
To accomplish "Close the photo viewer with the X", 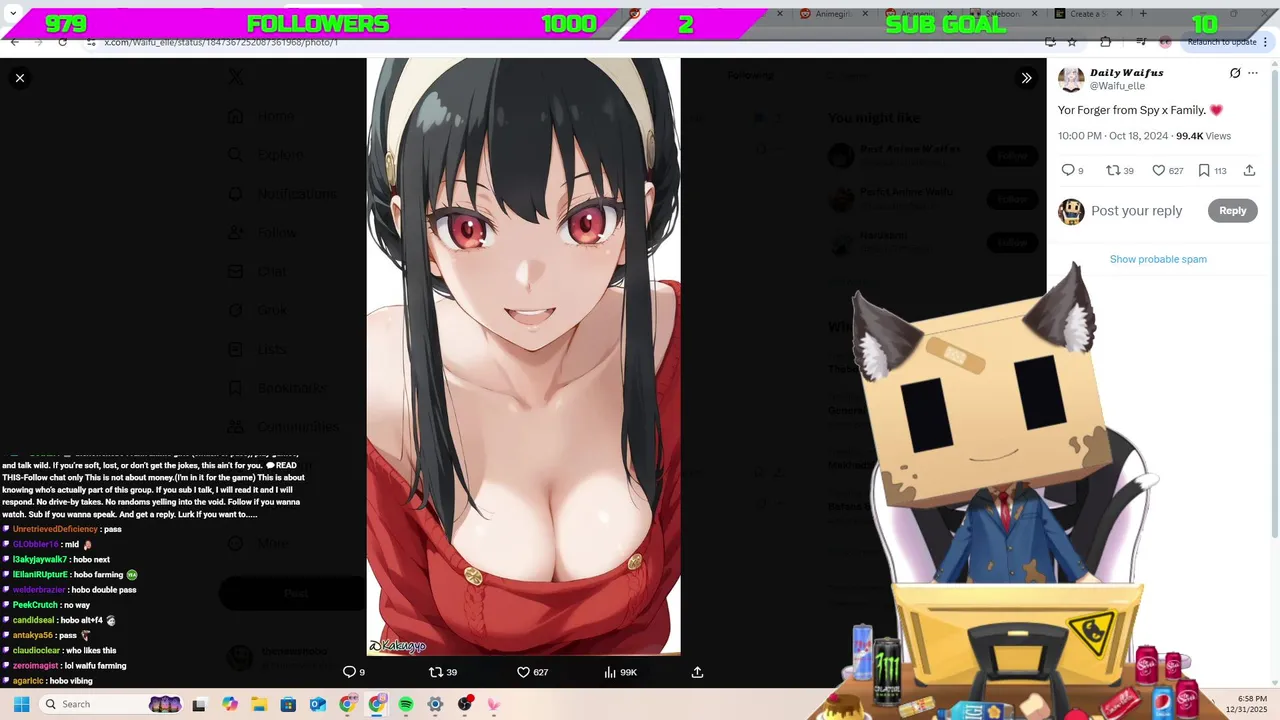I will click(19, 78).
